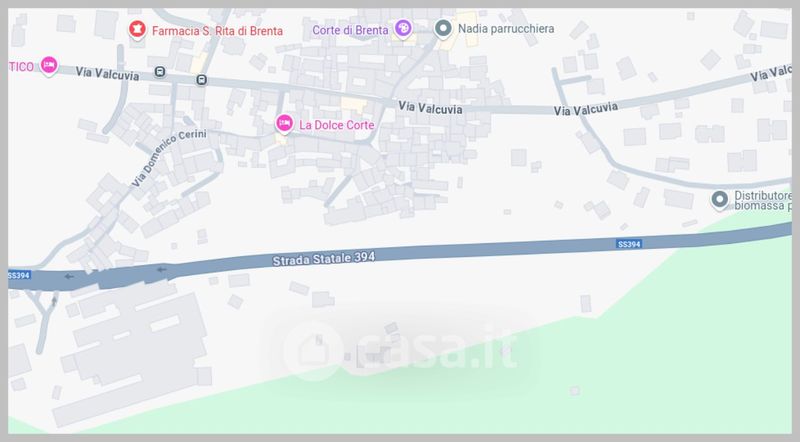Select the Distributore biomassa grey pin
Viewport: 800px width, 442px height.
(719, 200)
